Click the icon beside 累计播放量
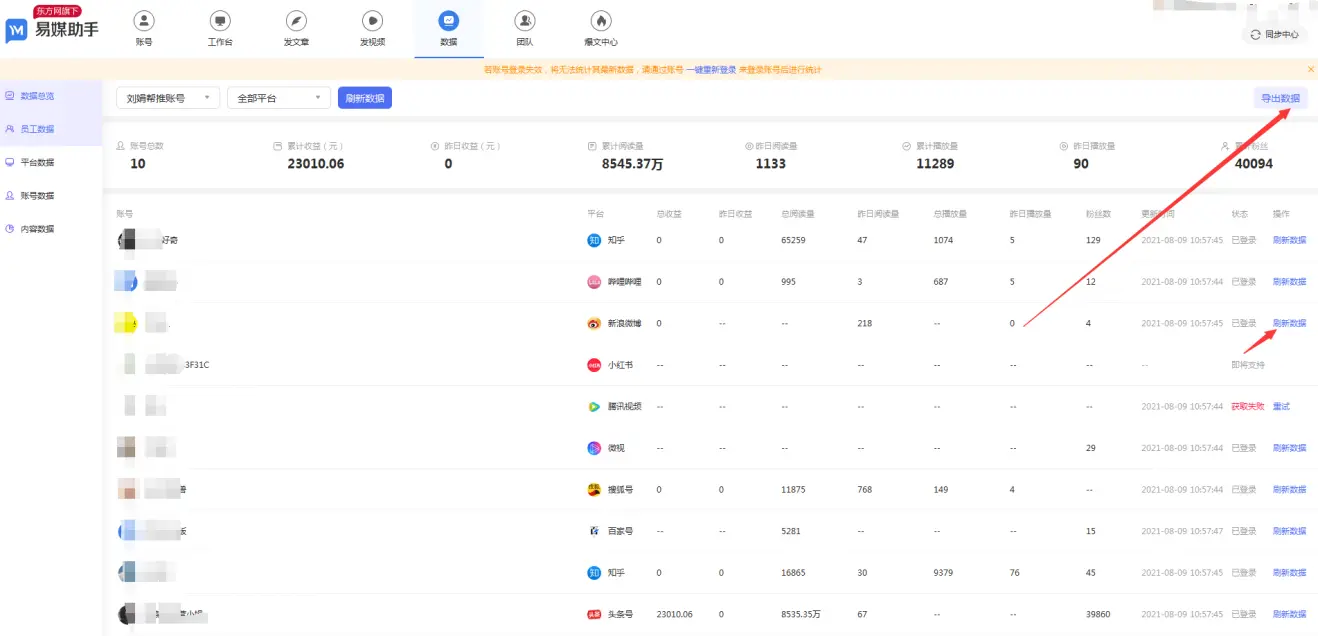 tap(906, 146)
